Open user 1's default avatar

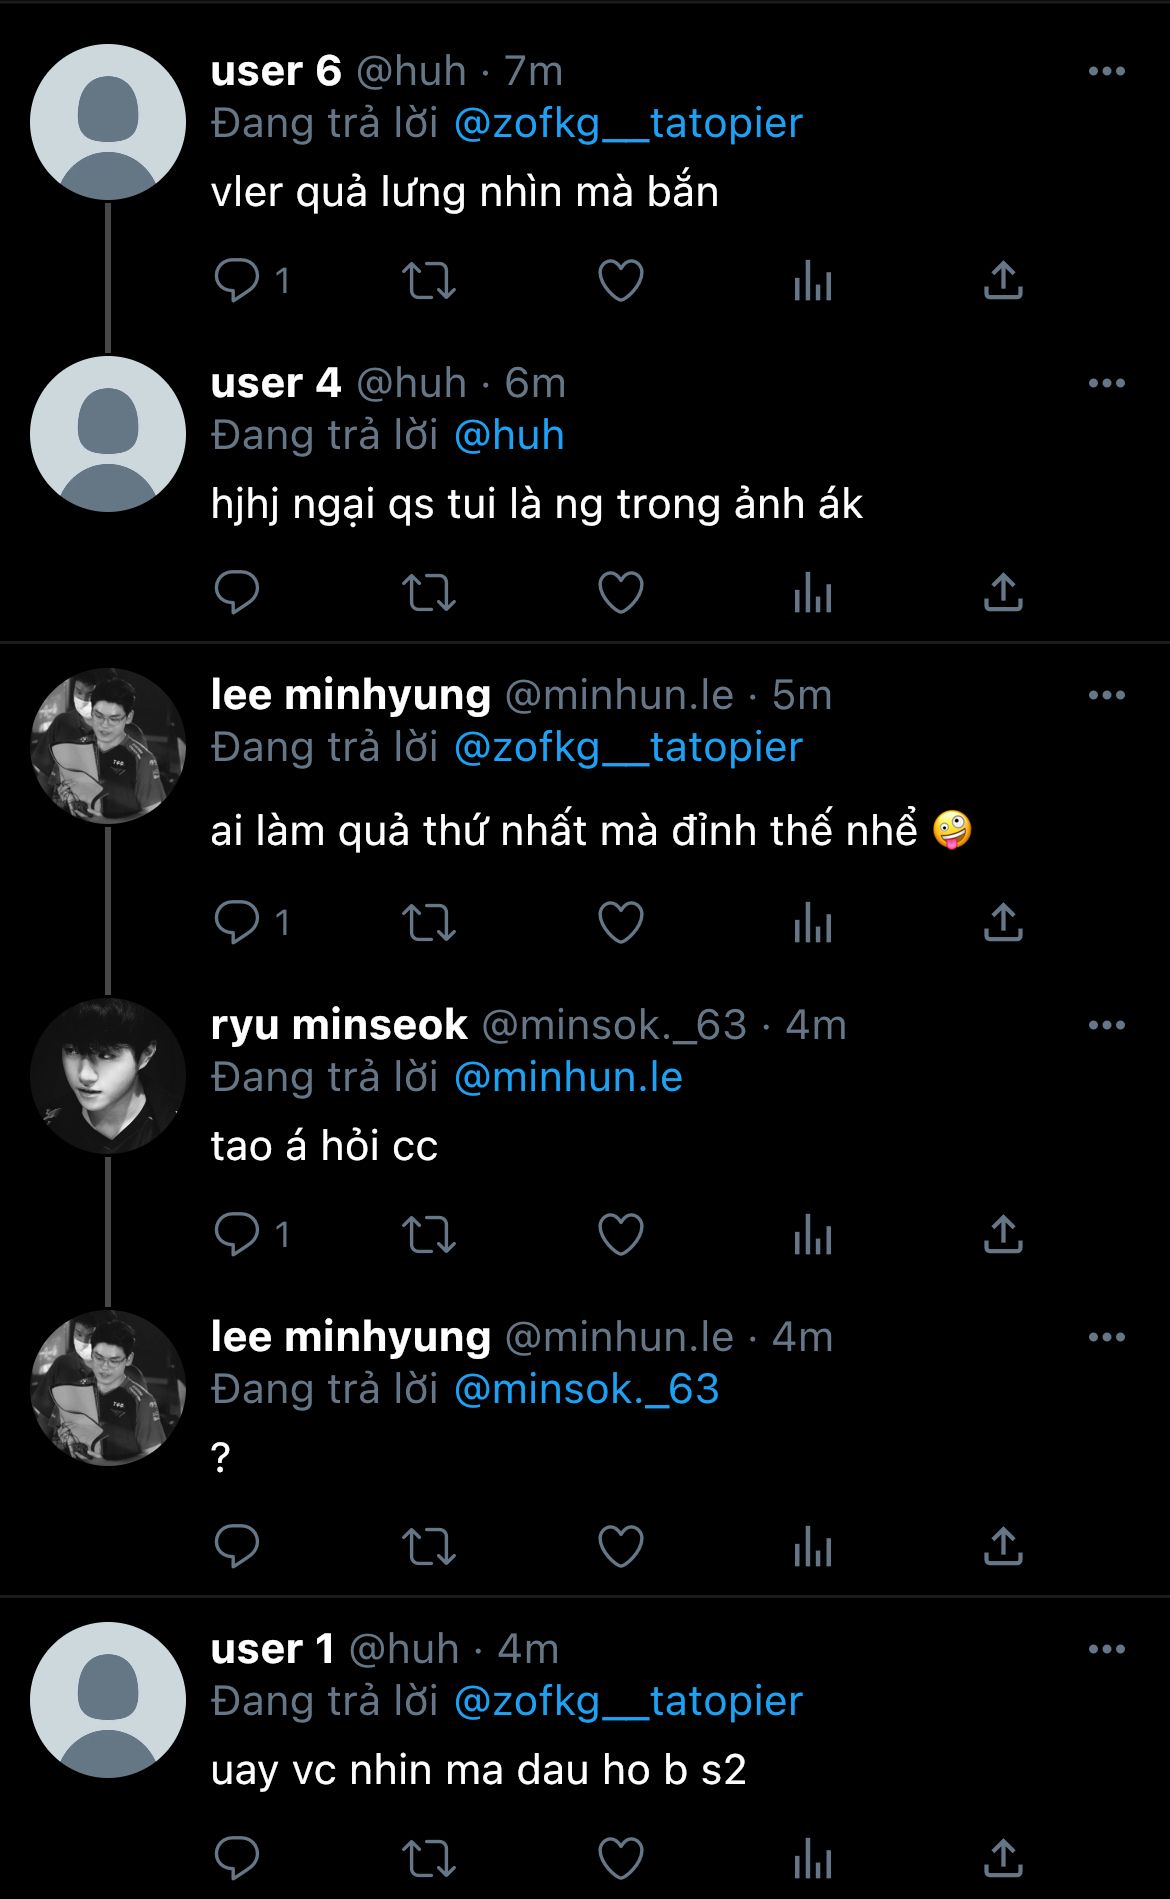[x=108, y=1700]
